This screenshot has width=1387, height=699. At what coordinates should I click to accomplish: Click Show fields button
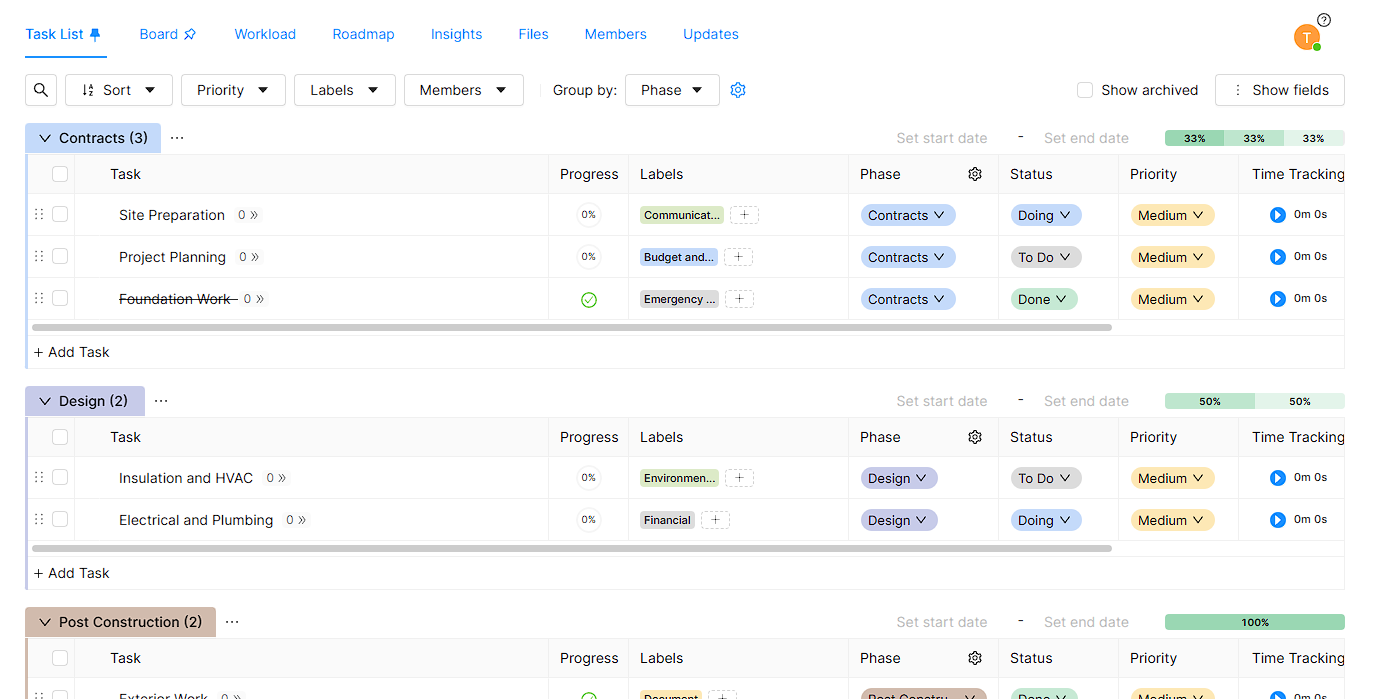(1279, 90)
